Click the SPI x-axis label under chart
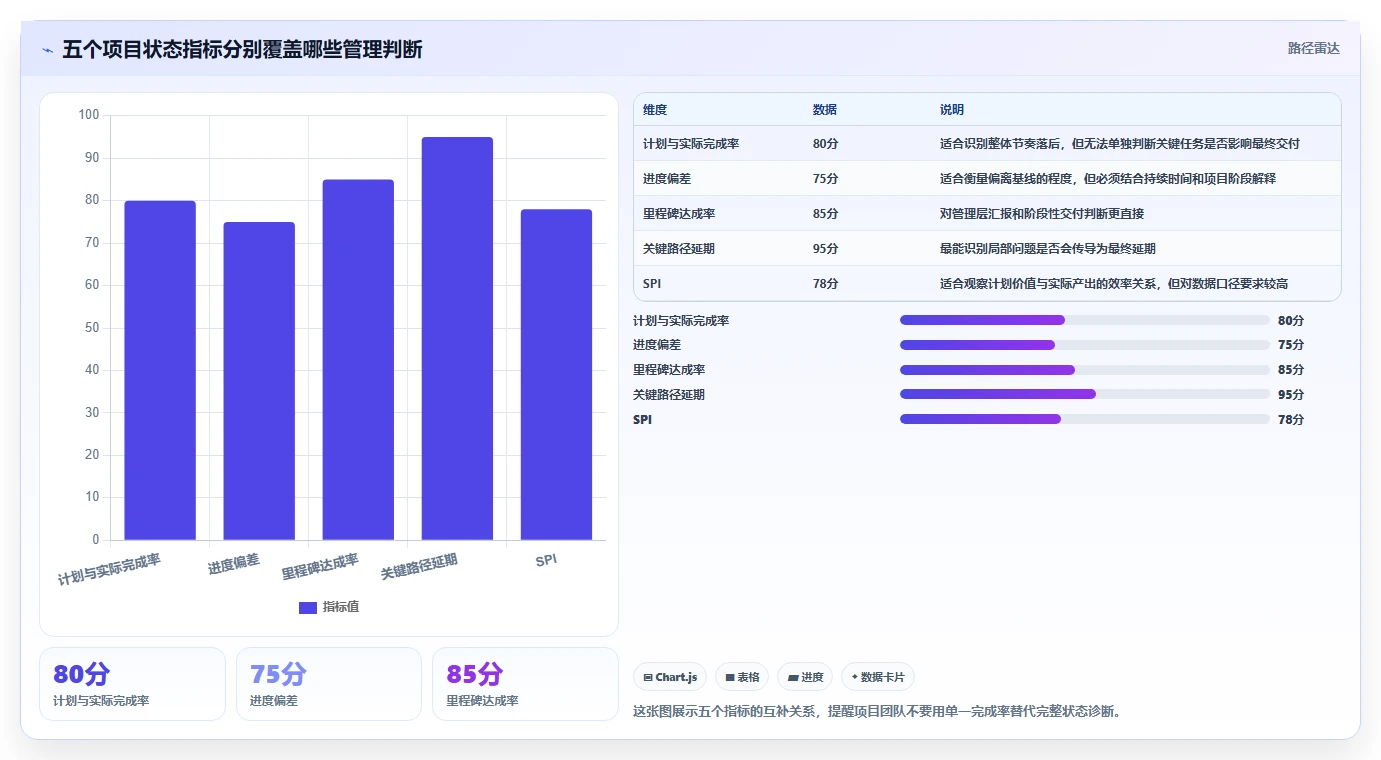 click(546, 560)
